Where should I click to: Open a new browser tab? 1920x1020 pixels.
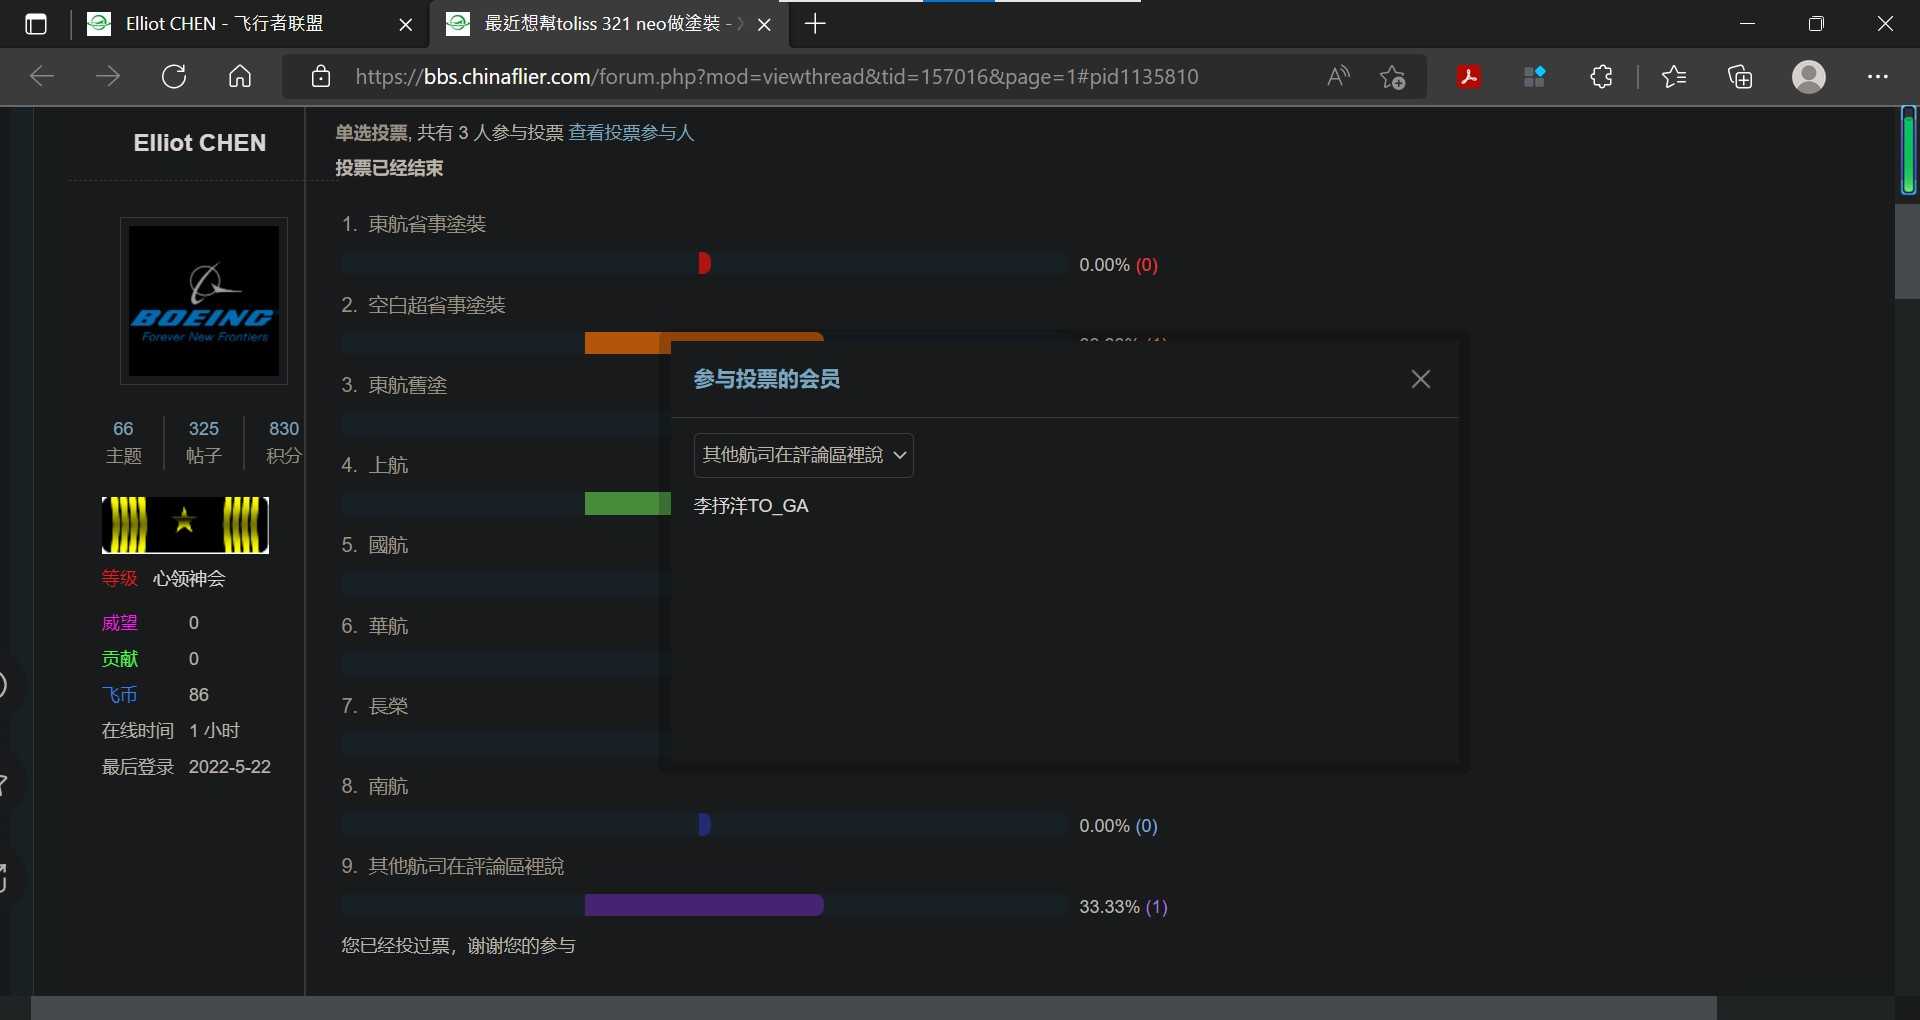(815, 24)
